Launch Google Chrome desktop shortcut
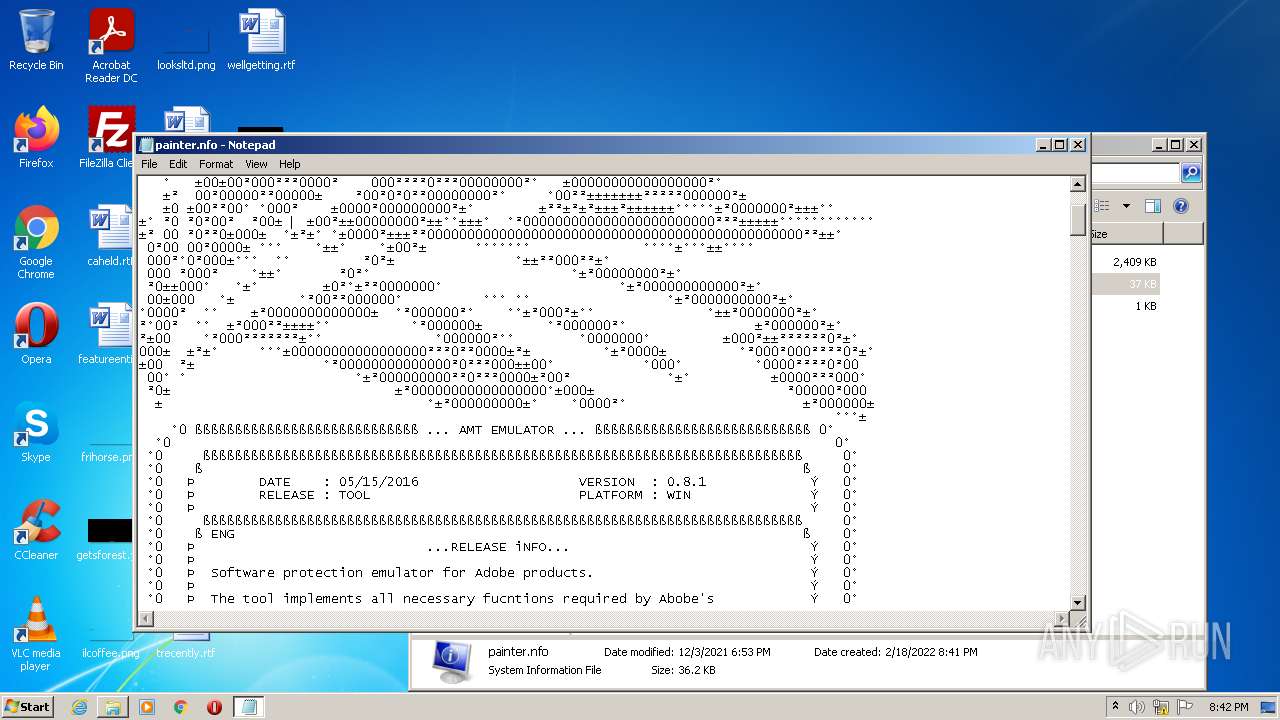The width and height of the screenshot is (1280, 720). (x=36, y=243)
